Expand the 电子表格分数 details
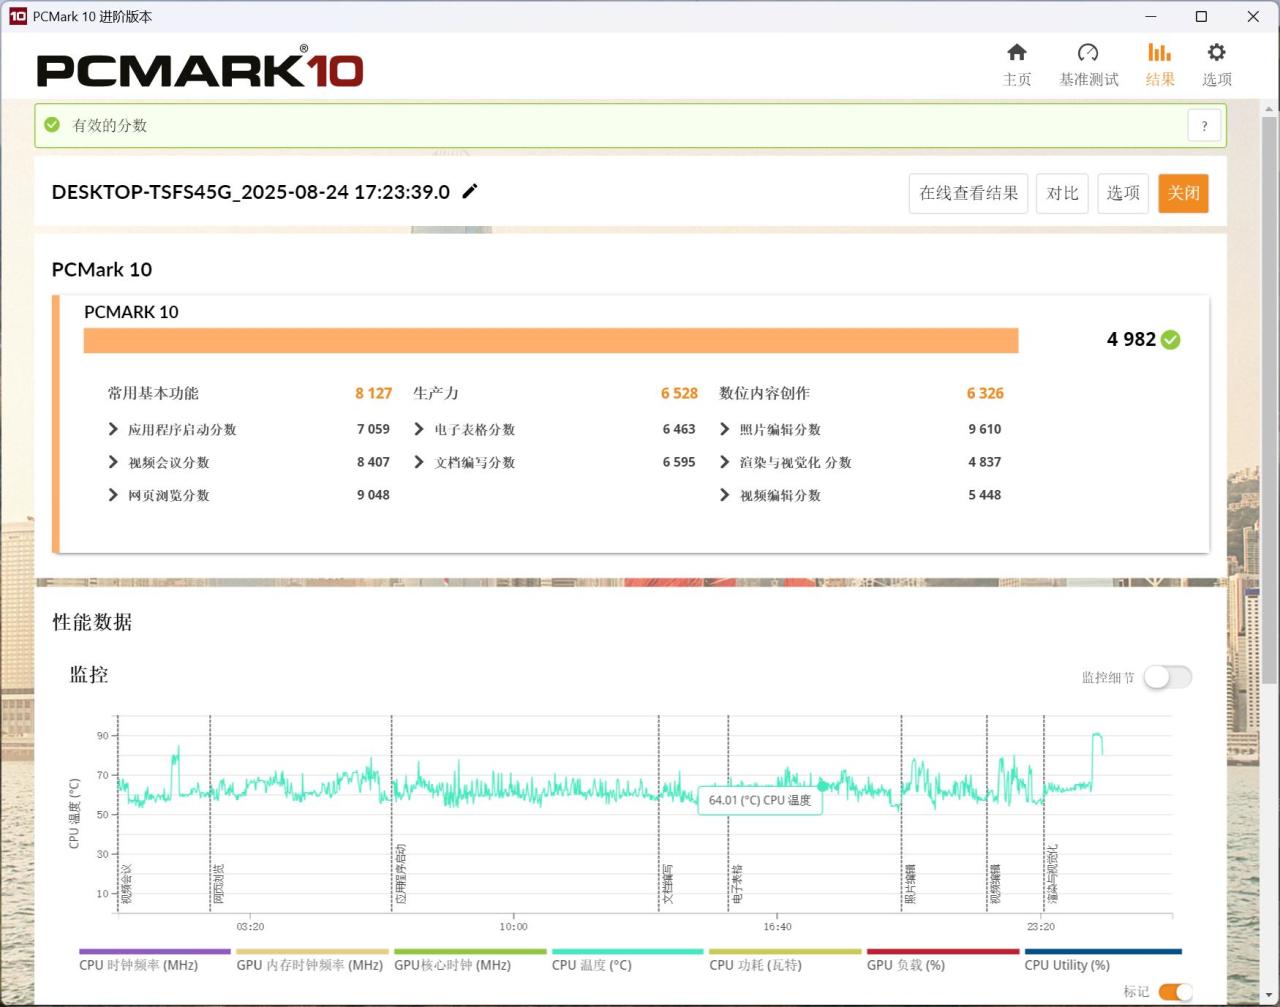 coord(464,429)
